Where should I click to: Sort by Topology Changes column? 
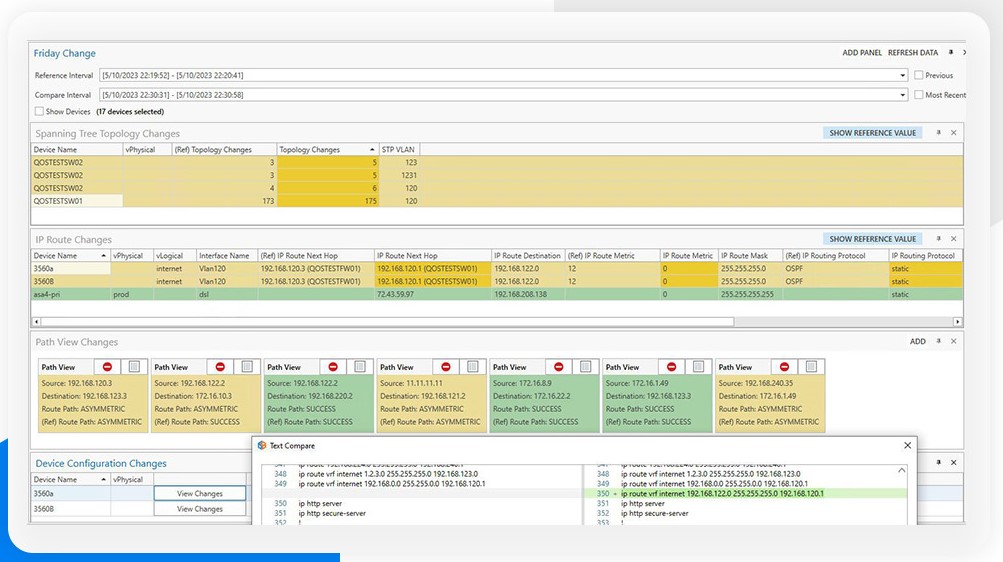[x=327, y=150]
